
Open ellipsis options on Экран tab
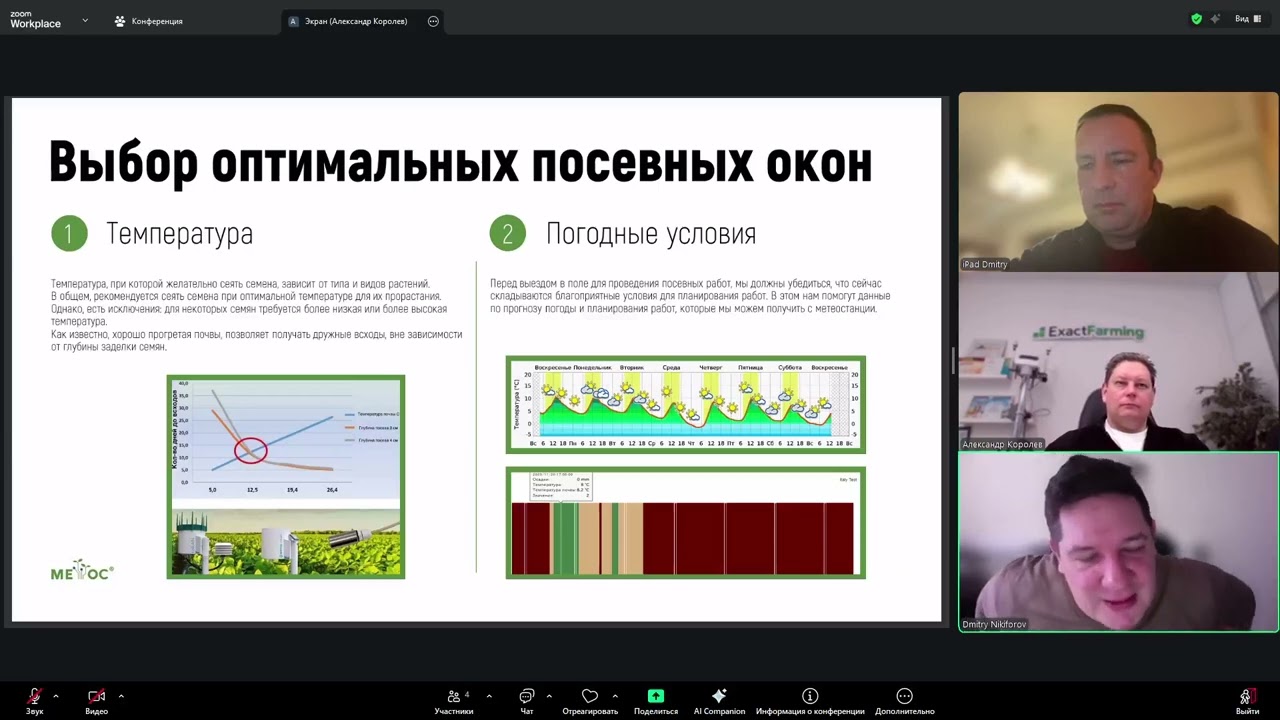[433, 21]
